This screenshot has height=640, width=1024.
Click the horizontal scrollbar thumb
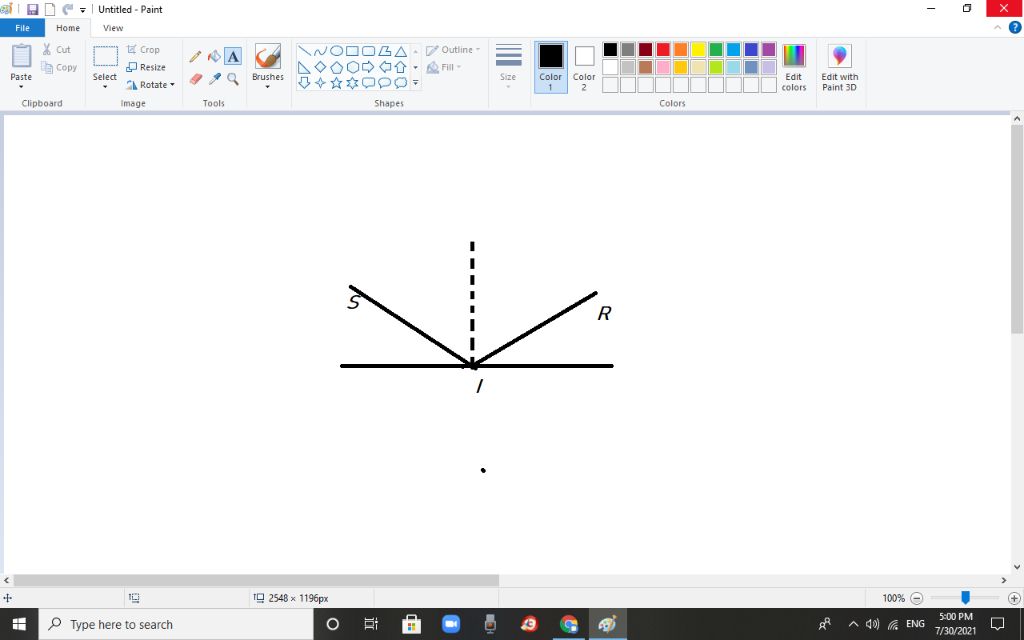[256, 580]
